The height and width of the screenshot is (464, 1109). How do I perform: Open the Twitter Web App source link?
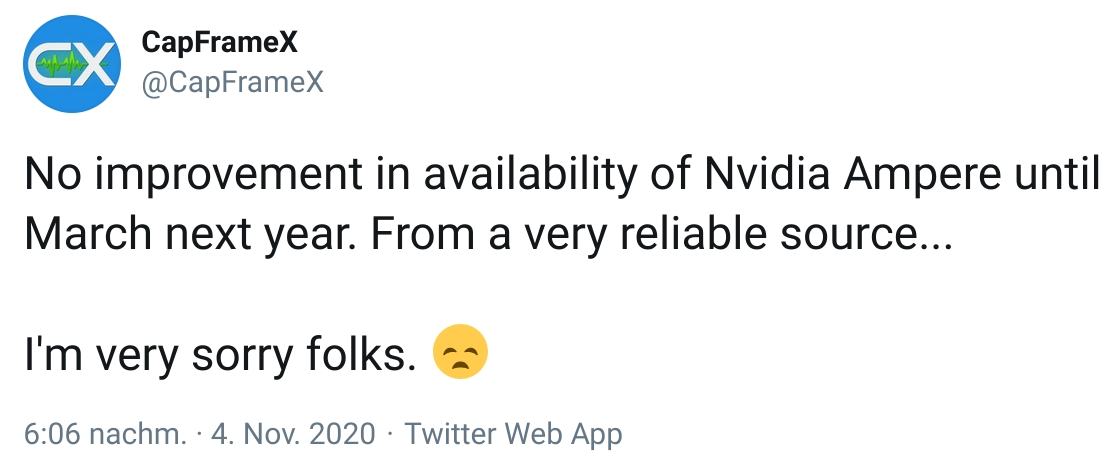[514, 434]
